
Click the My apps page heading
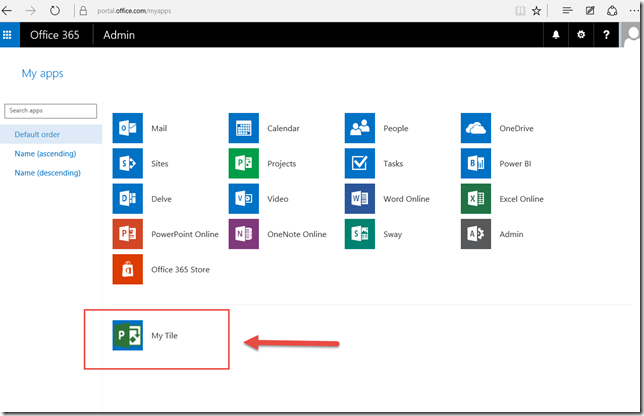pyautogui.click(x=43, y=74)
